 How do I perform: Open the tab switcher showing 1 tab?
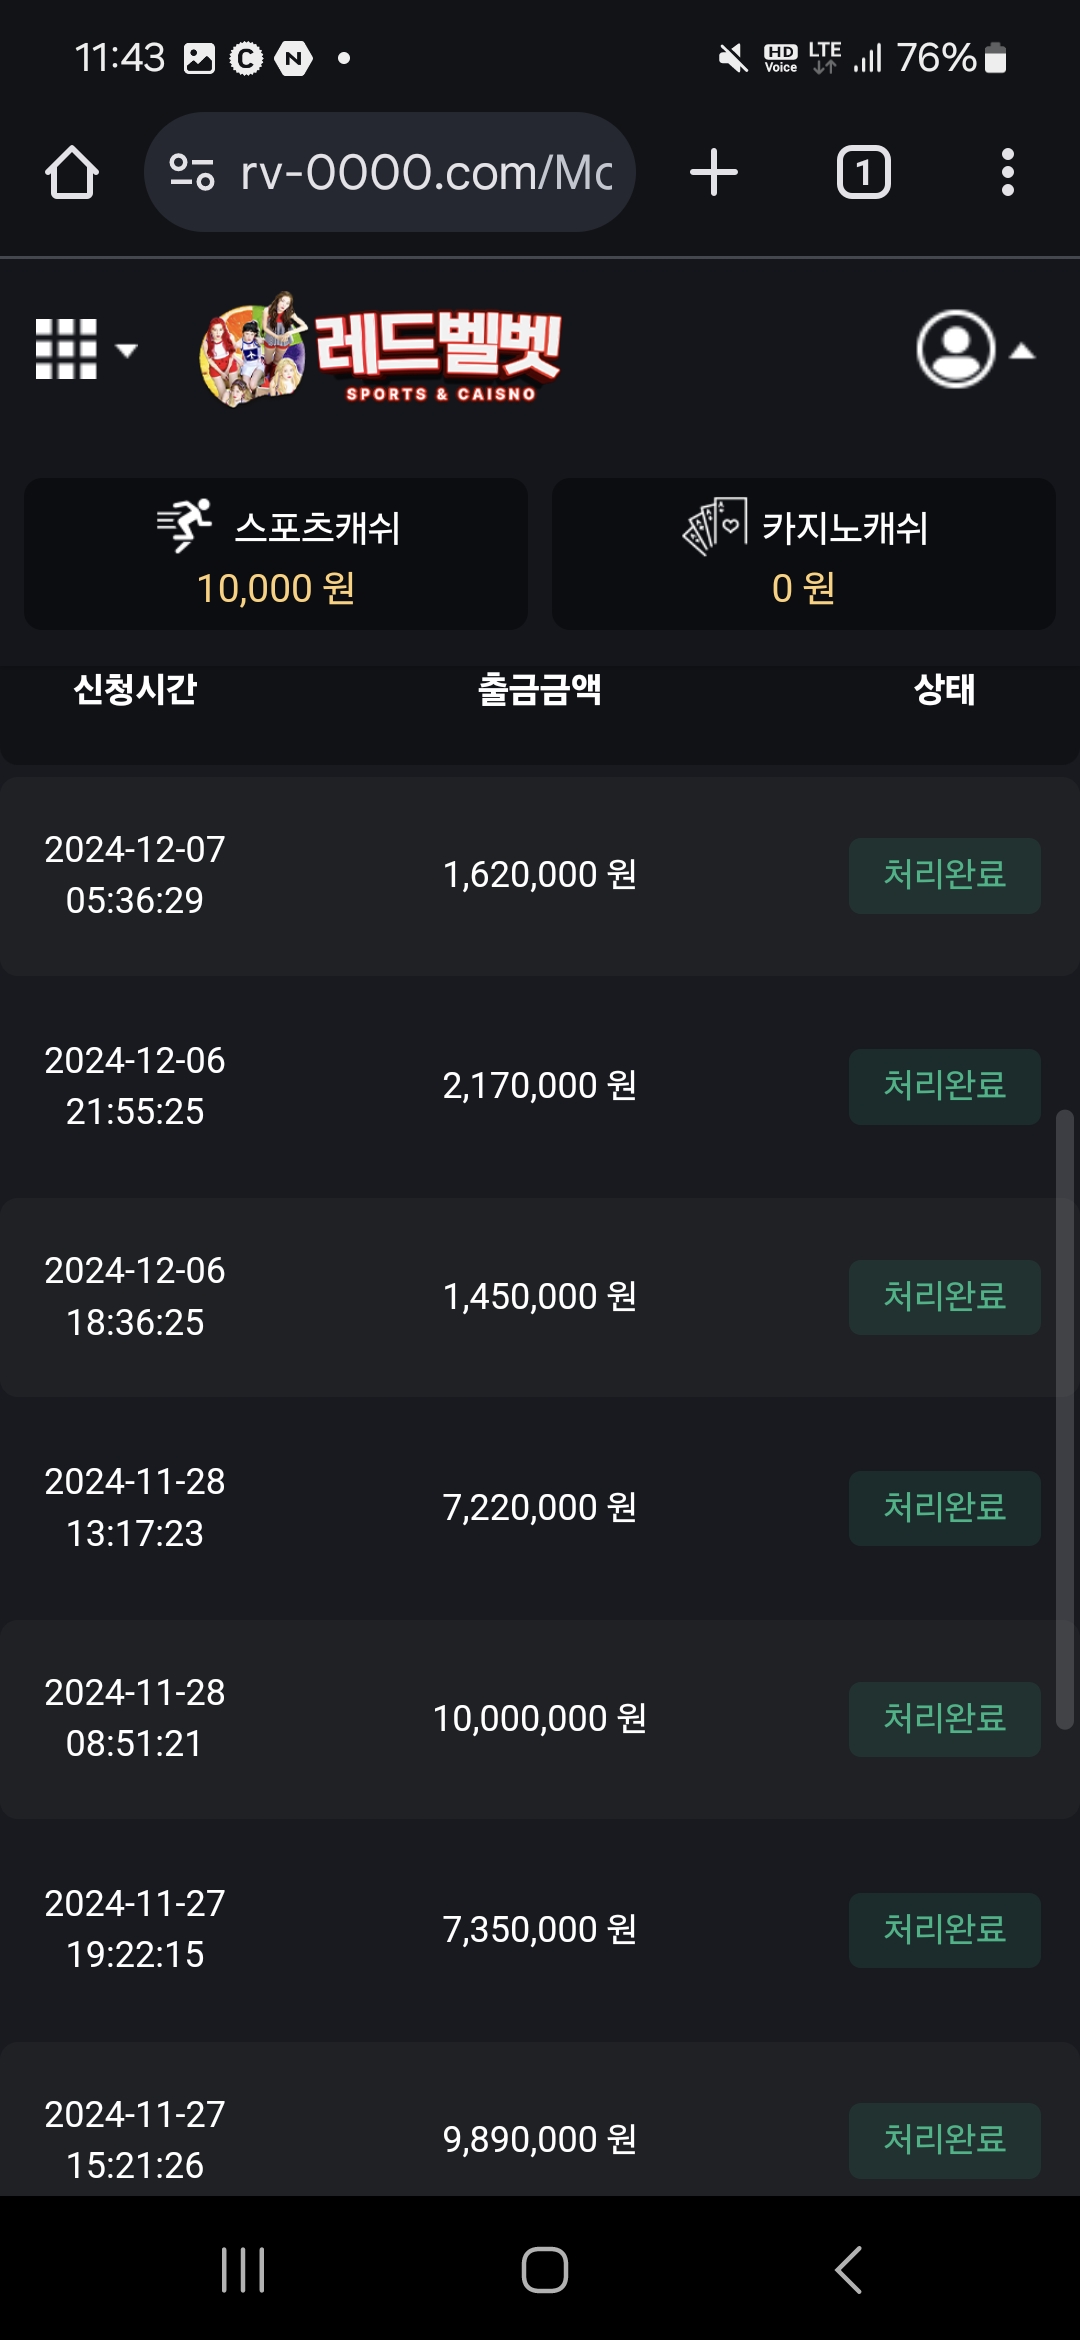pyautogui.click(x=863, y=173)
